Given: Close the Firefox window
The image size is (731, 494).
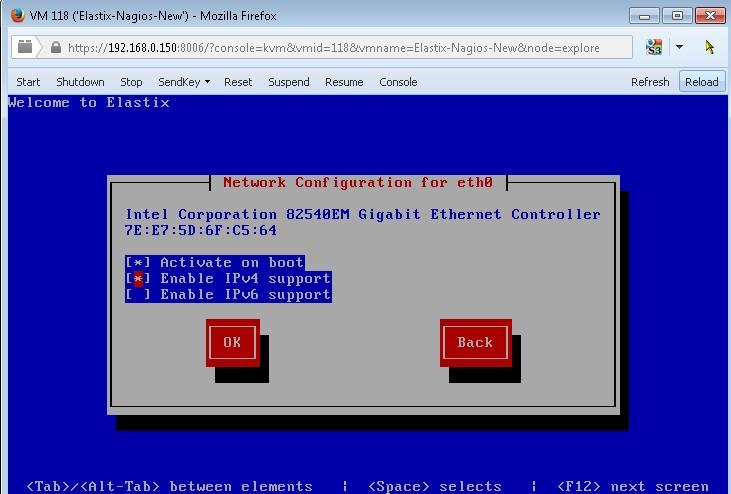Looking at the screenshot, I should coord(710,16).
